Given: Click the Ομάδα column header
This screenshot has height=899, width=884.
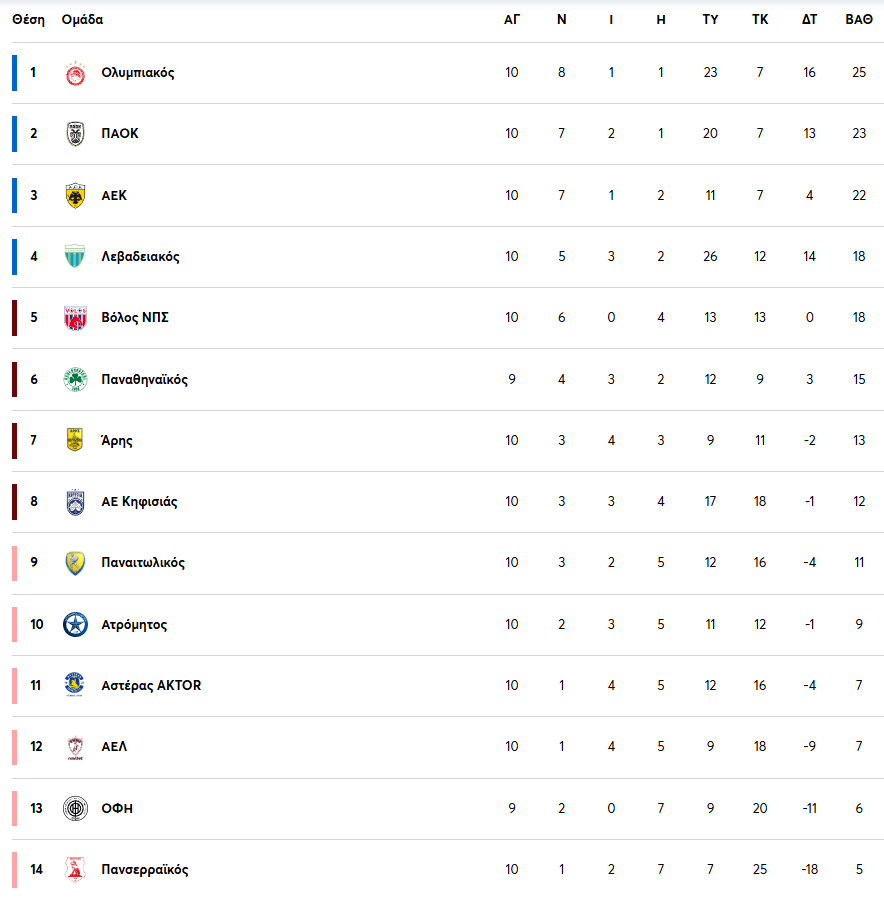Looking at the screenshot, I should coord(82,20).
